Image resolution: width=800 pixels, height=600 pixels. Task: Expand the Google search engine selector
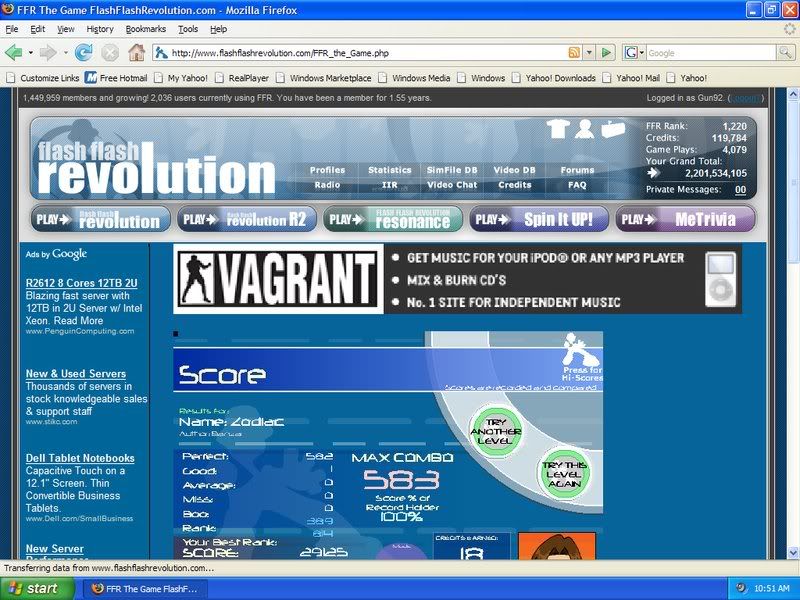click(x=634, y=53)
